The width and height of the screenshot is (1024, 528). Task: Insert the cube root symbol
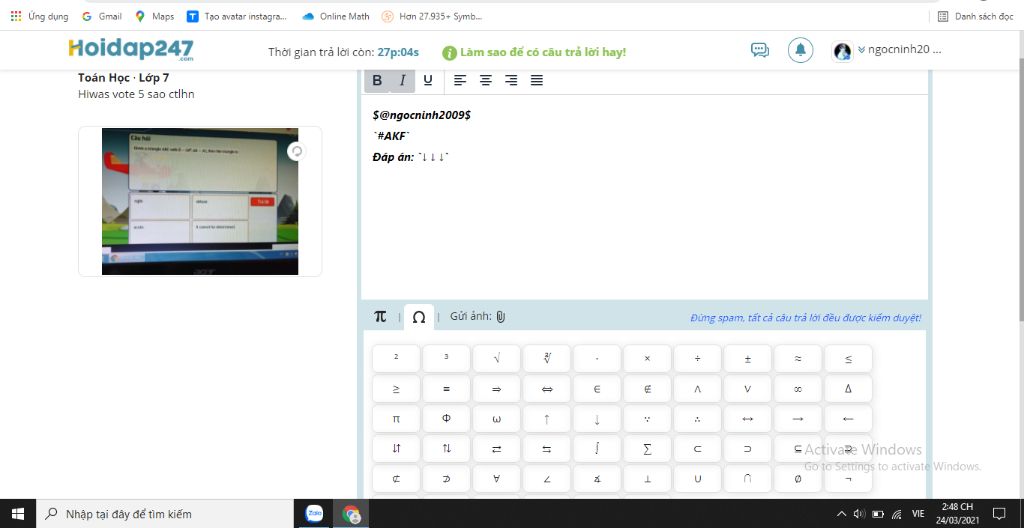click(547, 359)
